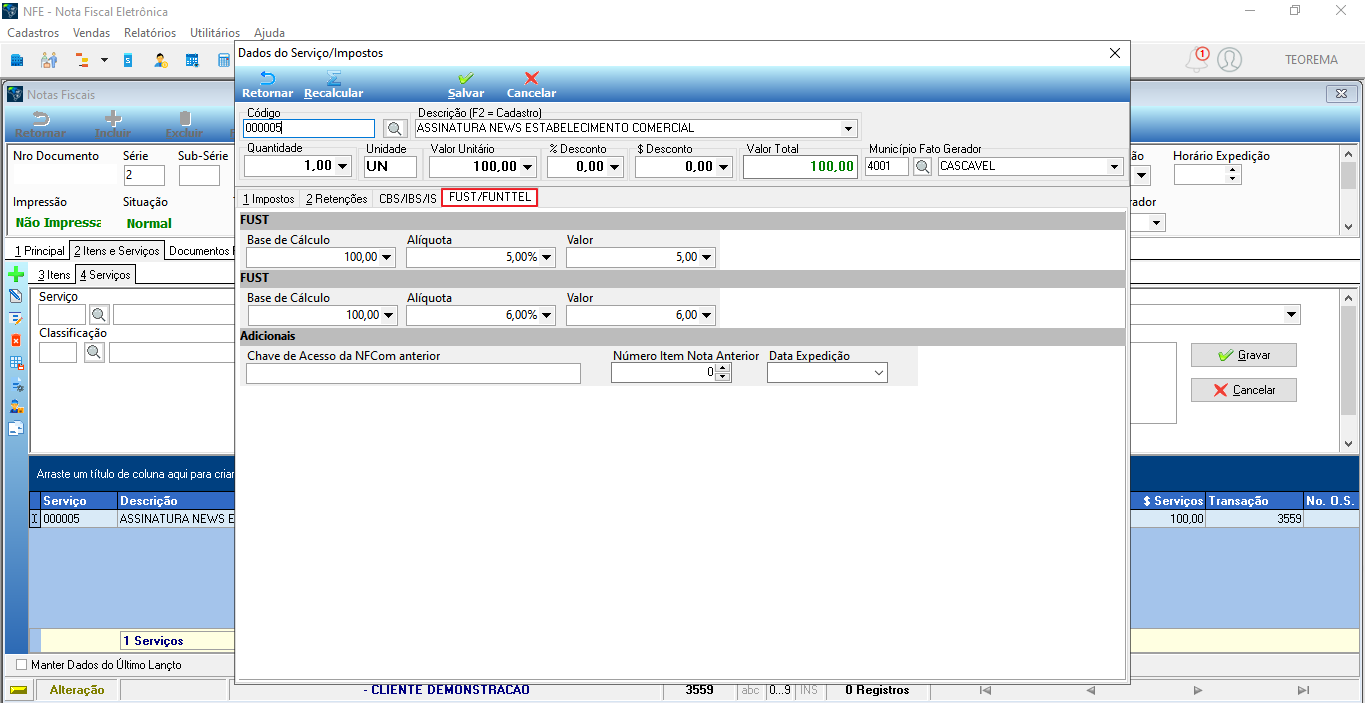This screenshot has width=1365, height=703.
Task: Enable Manter Dados do Último Lançto checkbox
Action: [22, 665]
